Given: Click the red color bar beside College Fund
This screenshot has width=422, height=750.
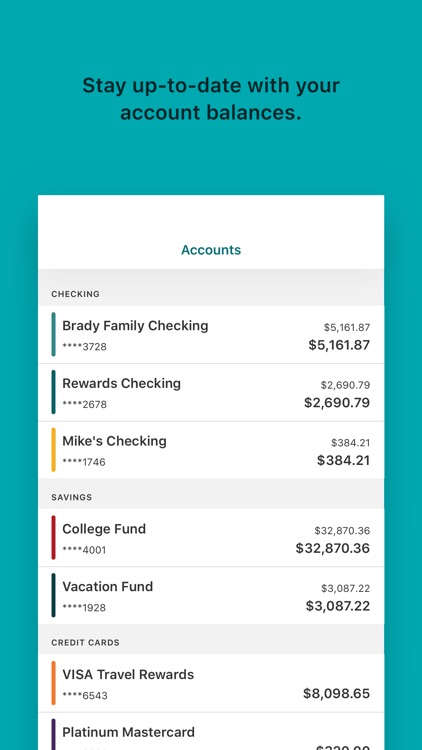Looking at the screenshot, I should (x=54, y=538).
